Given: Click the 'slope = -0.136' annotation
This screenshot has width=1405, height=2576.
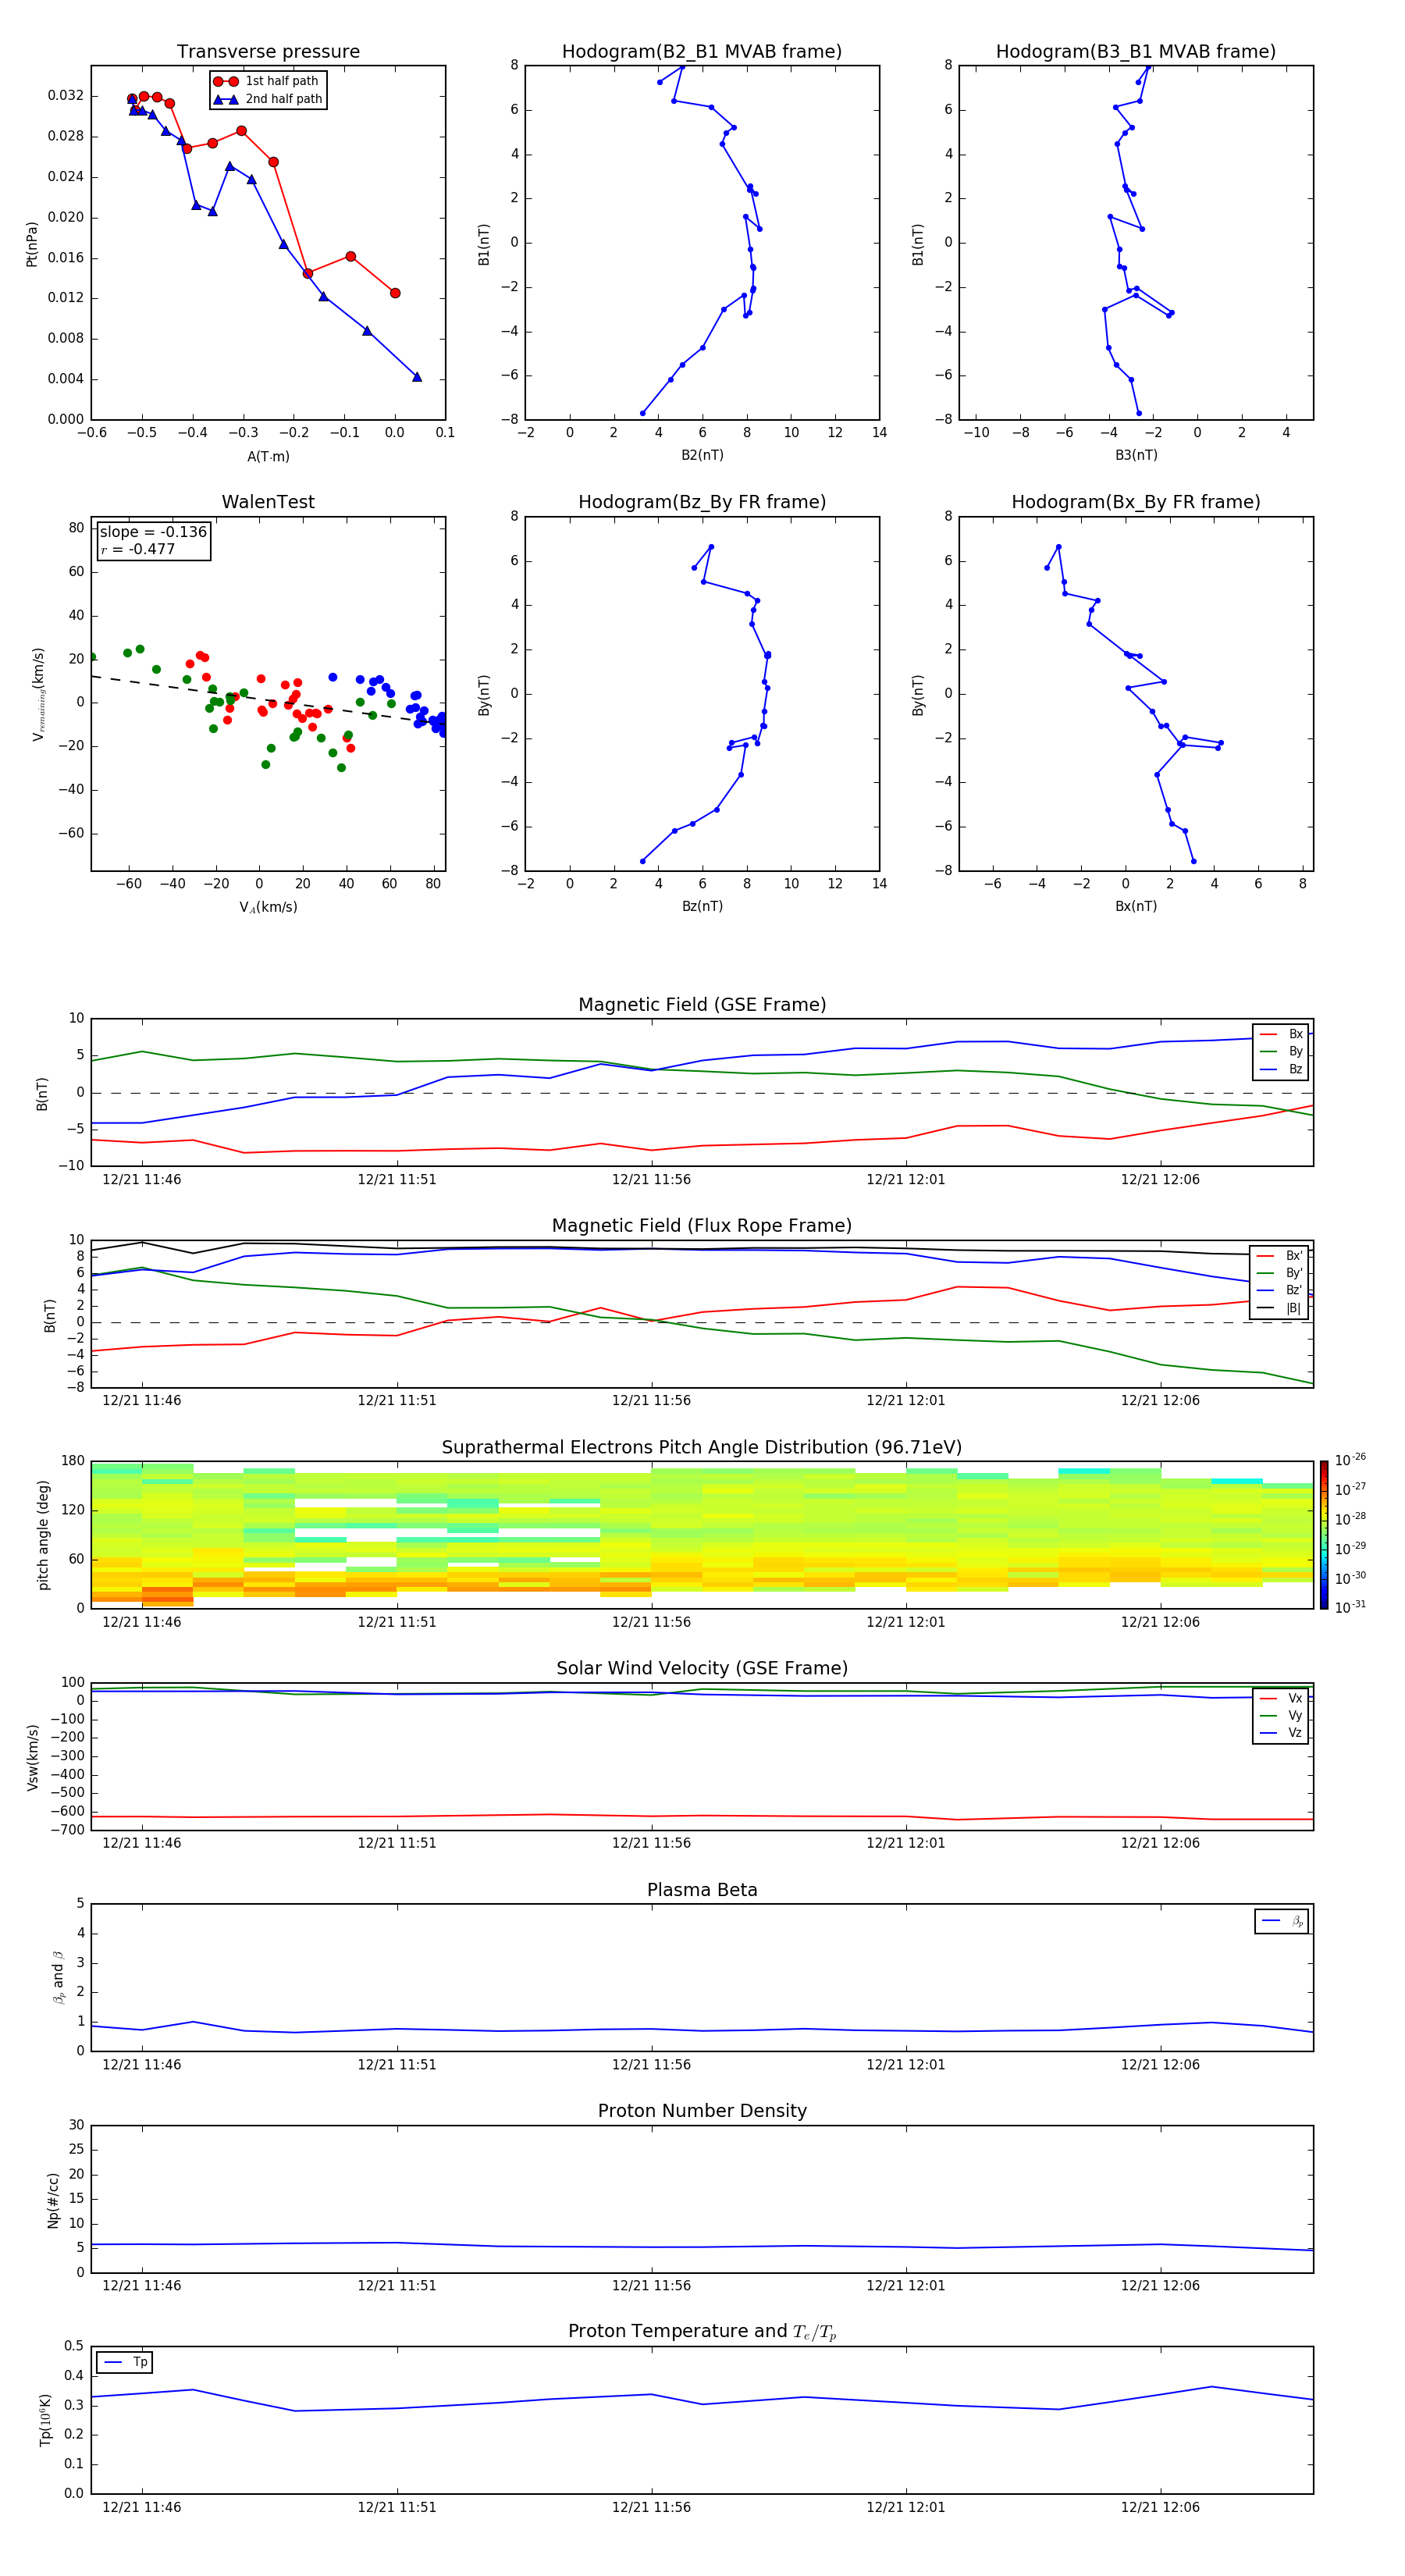Looking at the screenshot, I should click(153, 532).
